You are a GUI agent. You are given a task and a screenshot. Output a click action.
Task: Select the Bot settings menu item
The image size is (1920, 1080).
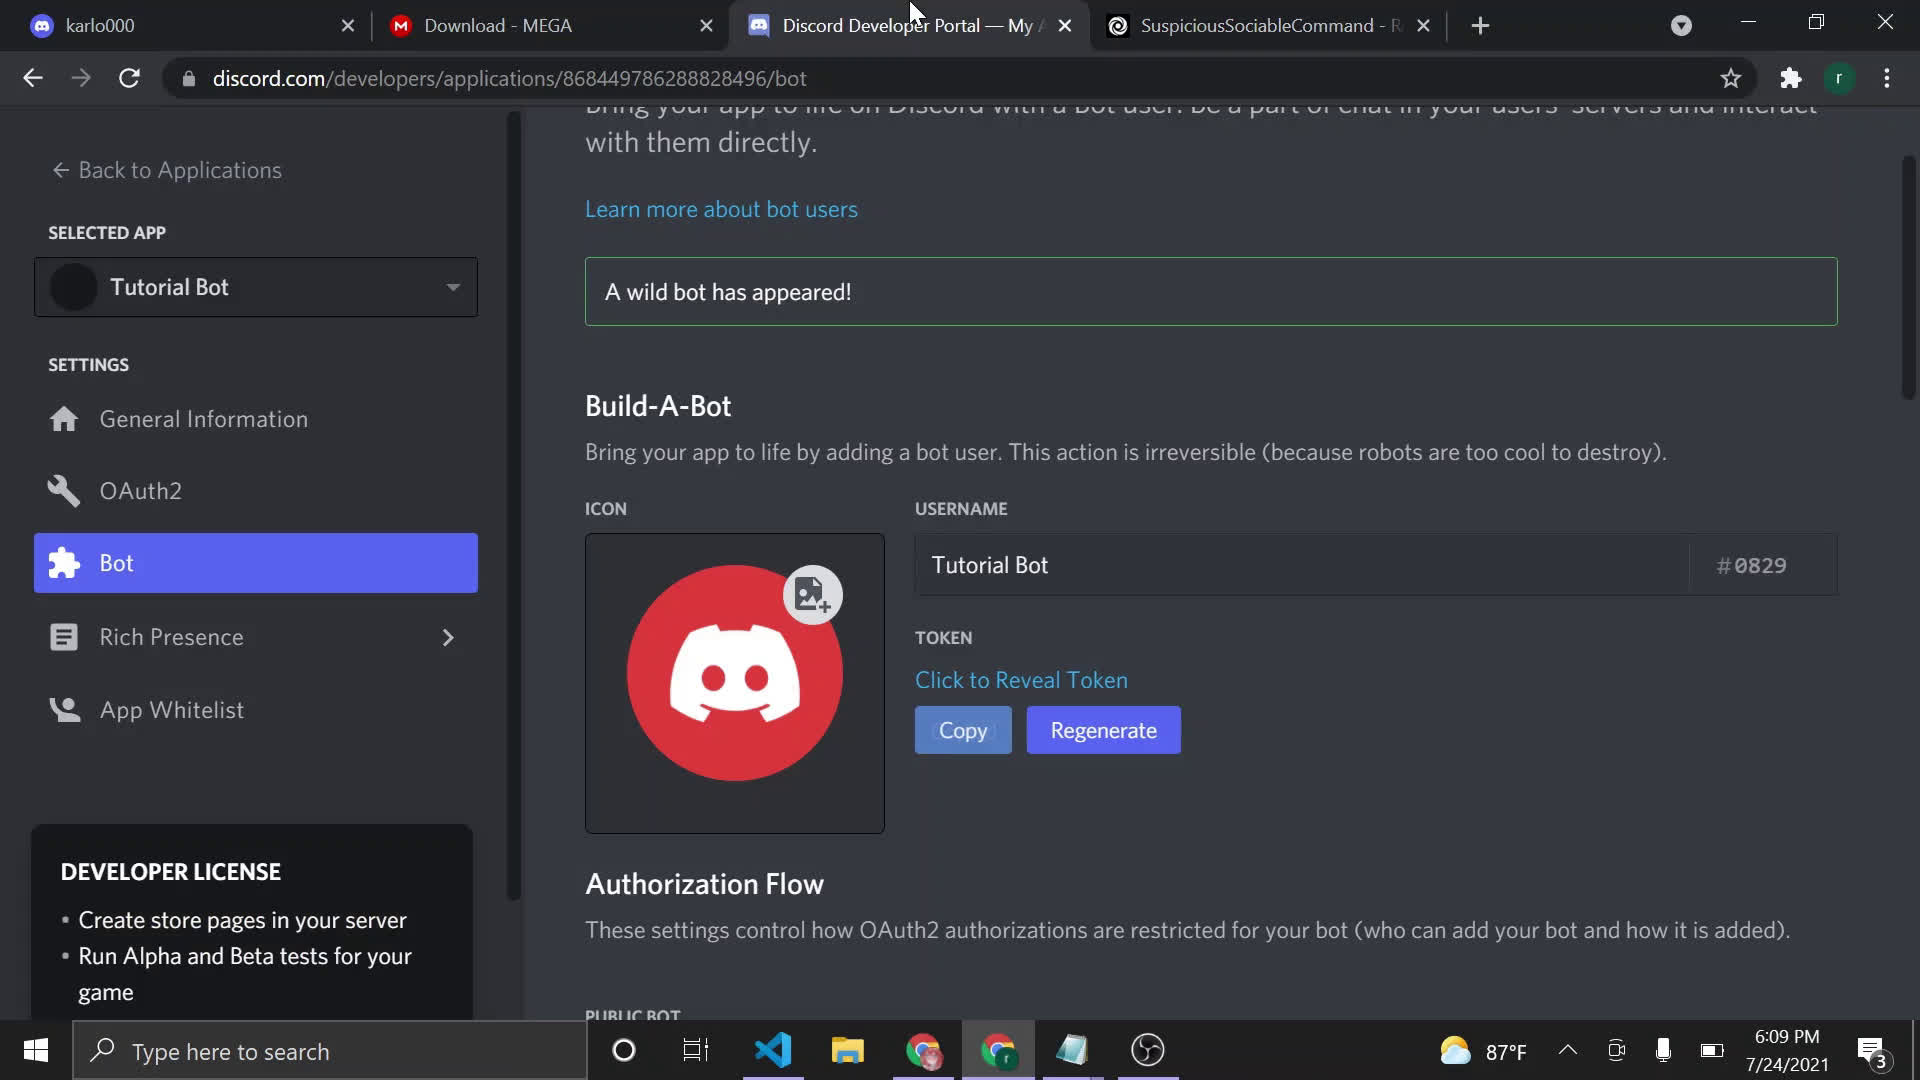point(256,563)
